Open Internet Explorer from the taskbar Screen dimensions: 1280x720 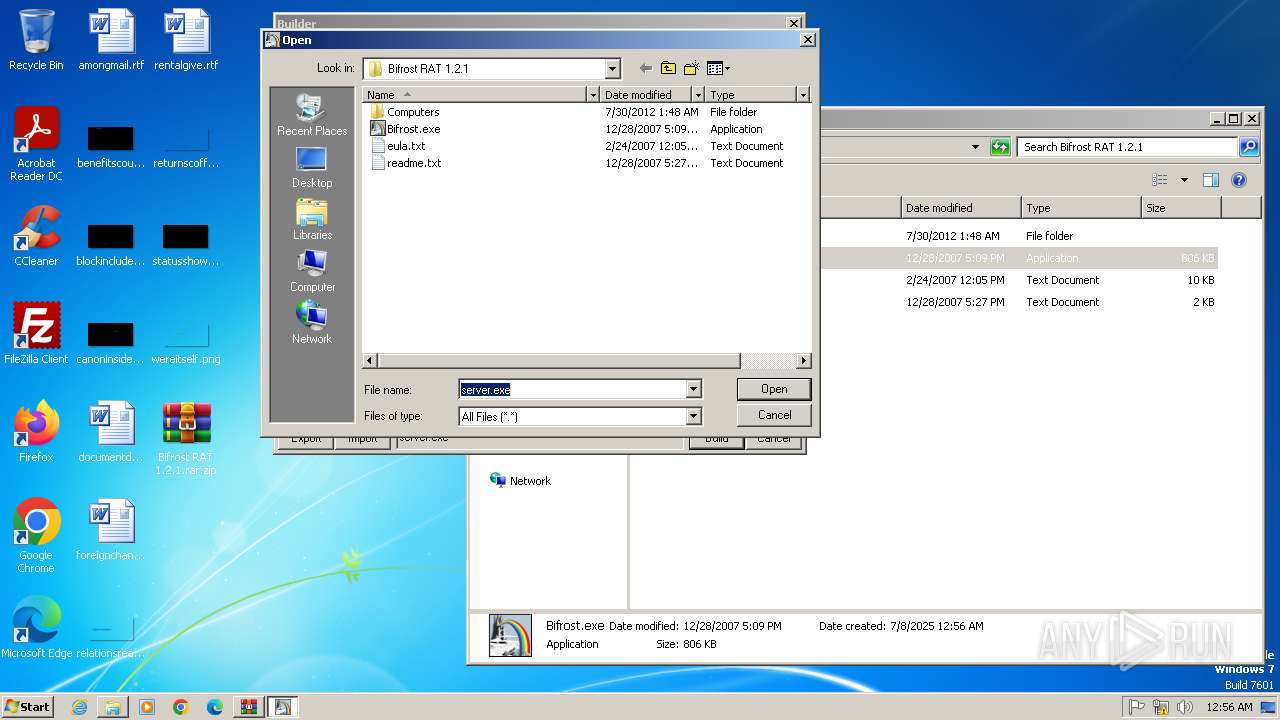pyautogui.click(x=79, y=707)
